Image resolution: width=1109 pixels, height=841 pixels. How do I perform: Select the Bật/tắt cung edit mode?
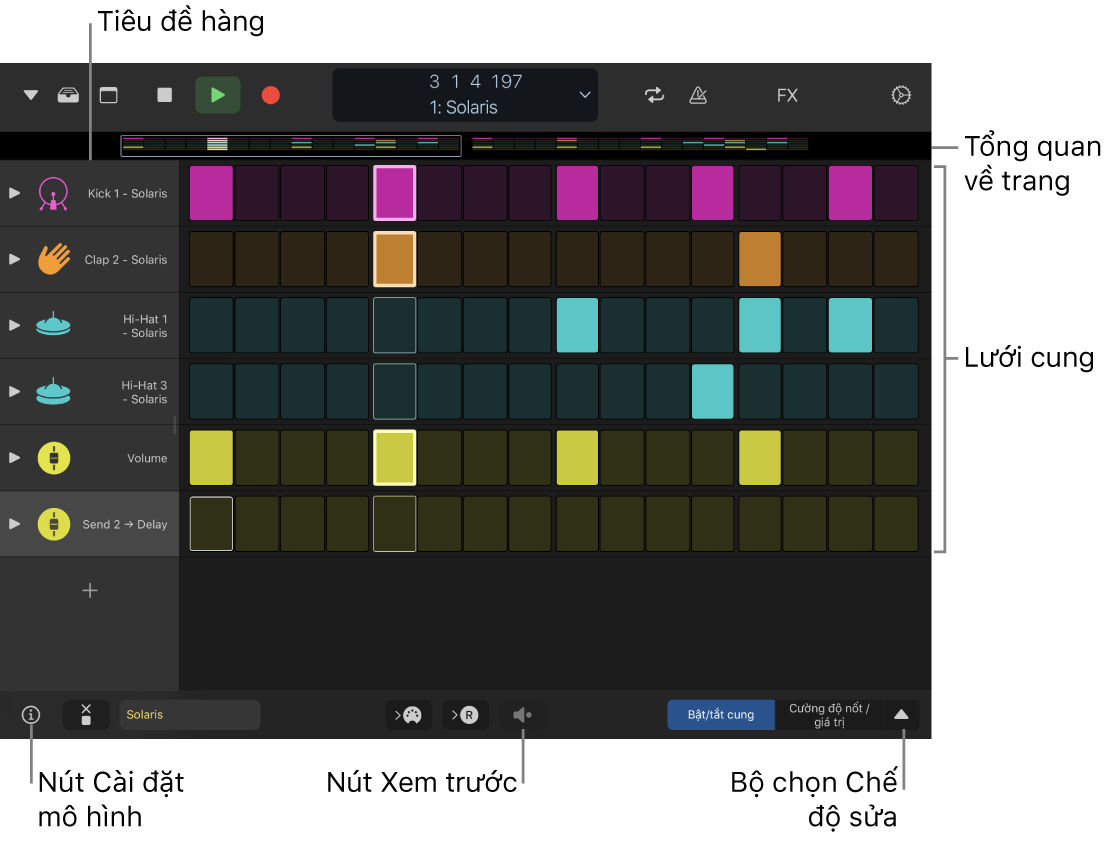pos(721,715)
